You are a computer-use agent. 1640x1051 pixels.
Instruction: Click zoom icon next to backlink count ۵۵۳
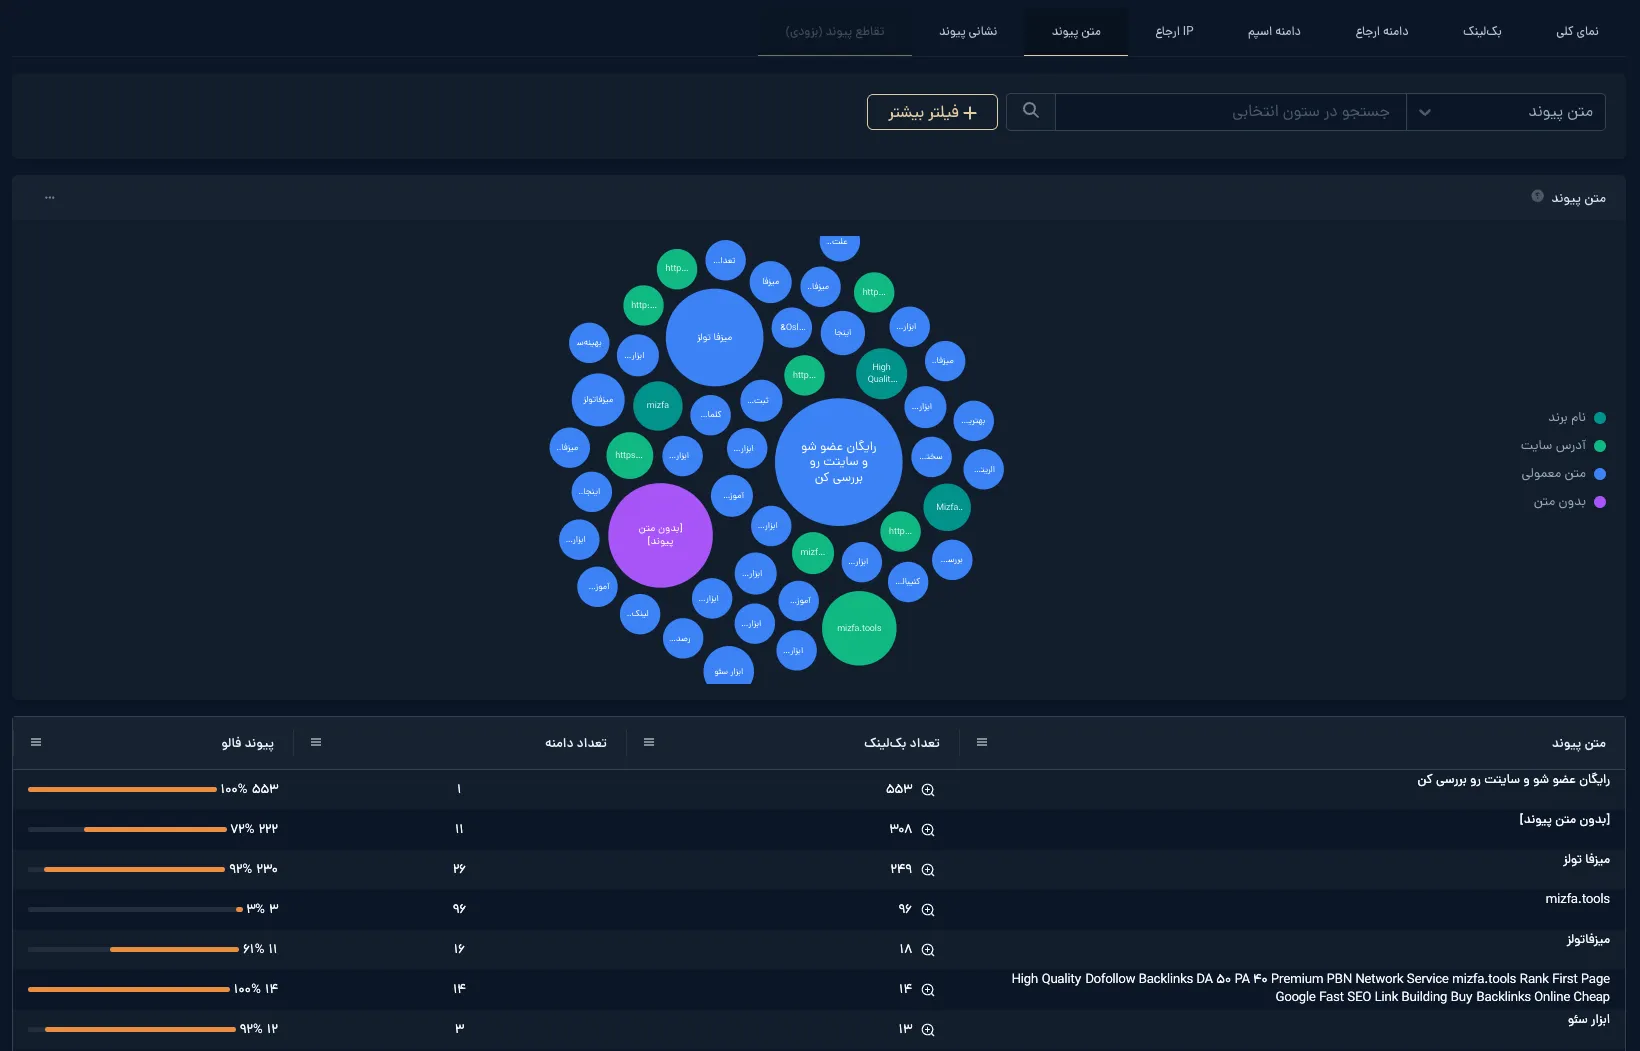point(928,790)
